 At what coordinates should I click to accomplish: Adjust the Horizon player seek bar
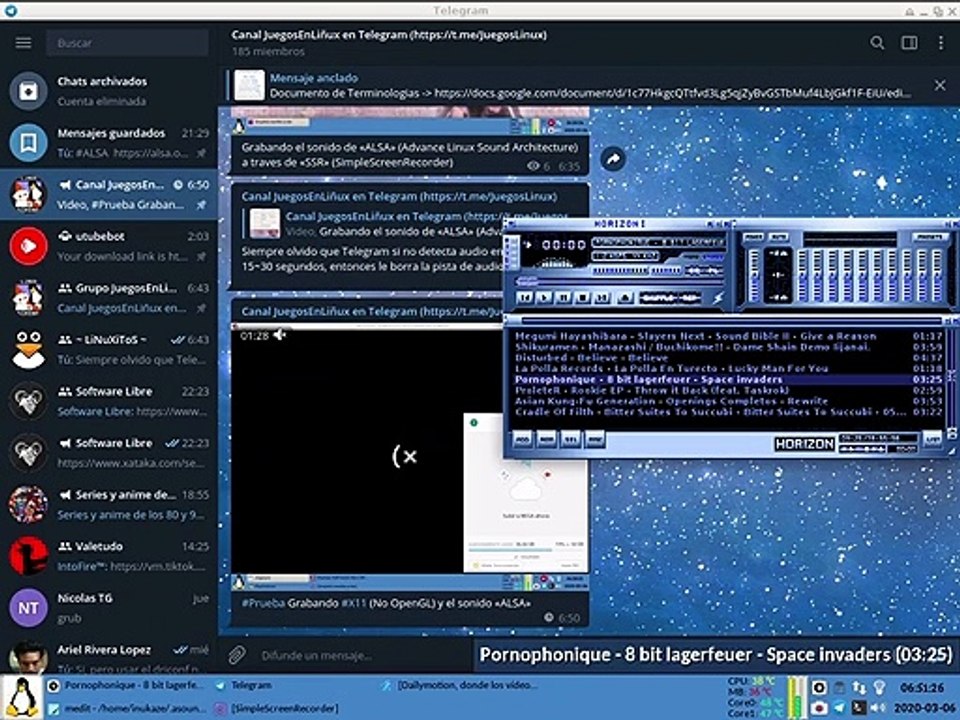(x=618, y=282)
